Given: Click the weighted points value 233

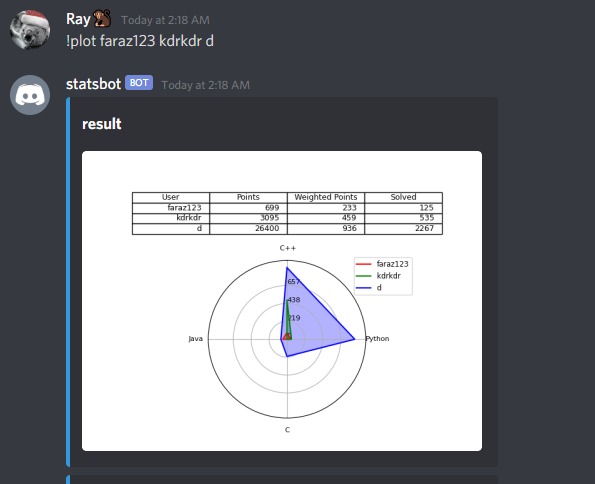Looking at the screenshot, I should pyautogui.click(x=349, y=208).
